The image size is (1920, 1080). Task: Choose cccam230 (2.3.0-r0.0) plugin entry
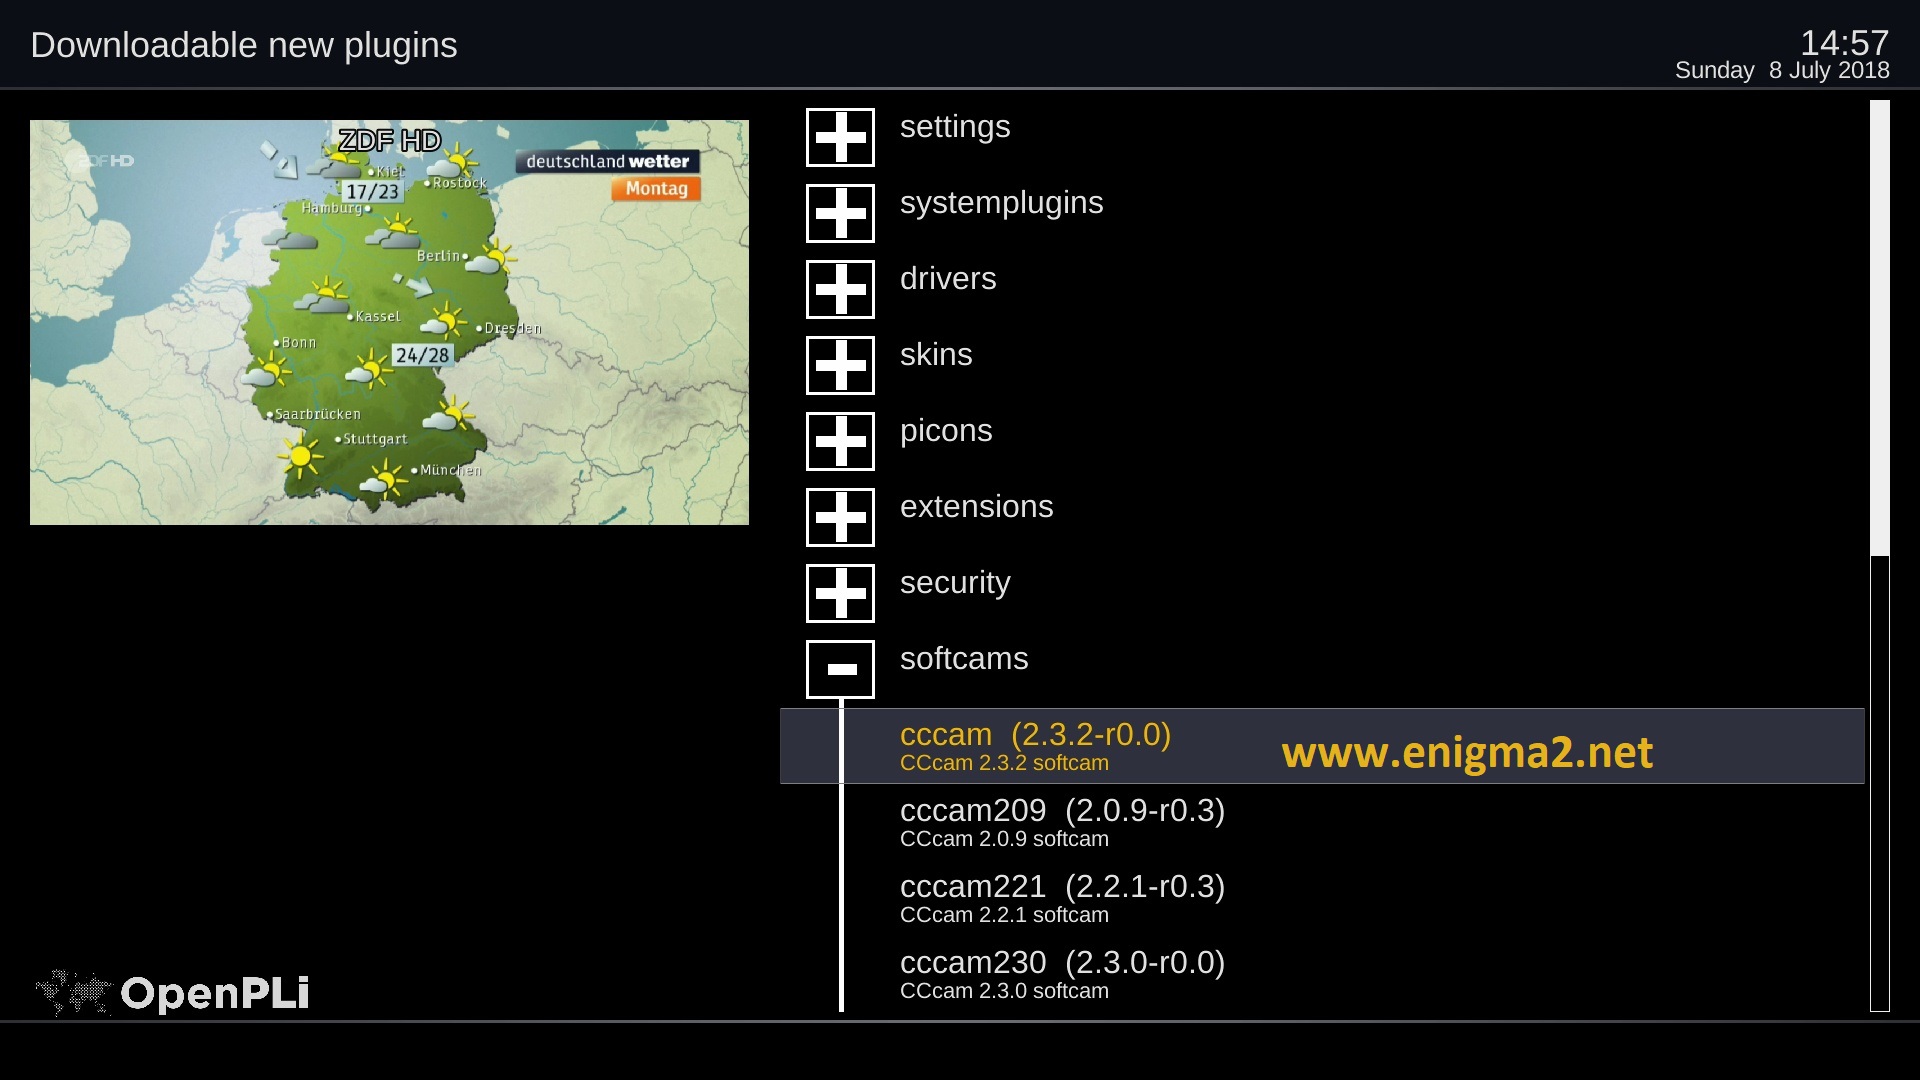[x=1322, y=974]
